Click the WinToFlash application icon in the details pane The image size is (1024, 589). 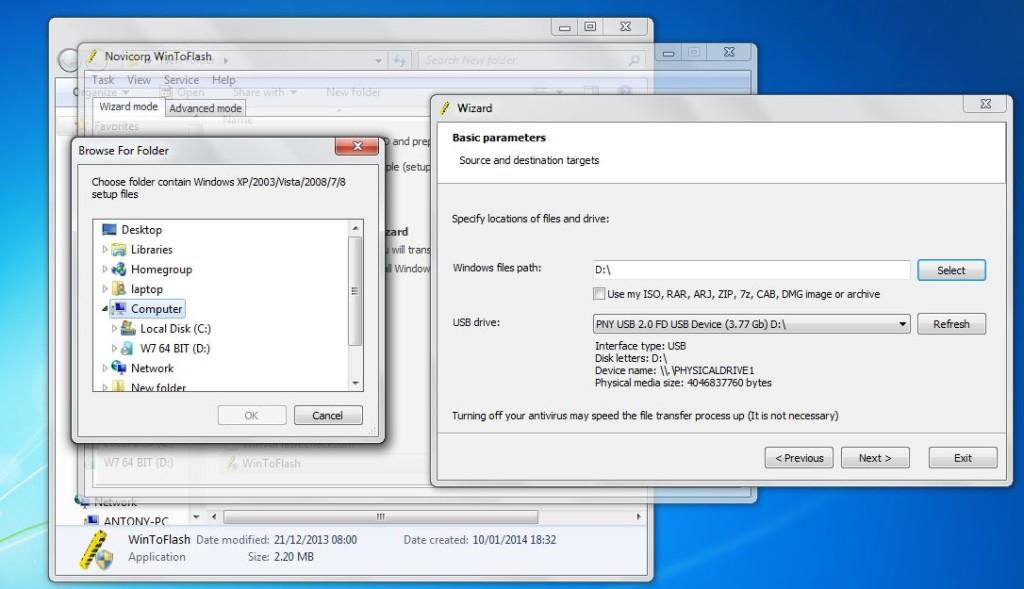tap(94, 548)
